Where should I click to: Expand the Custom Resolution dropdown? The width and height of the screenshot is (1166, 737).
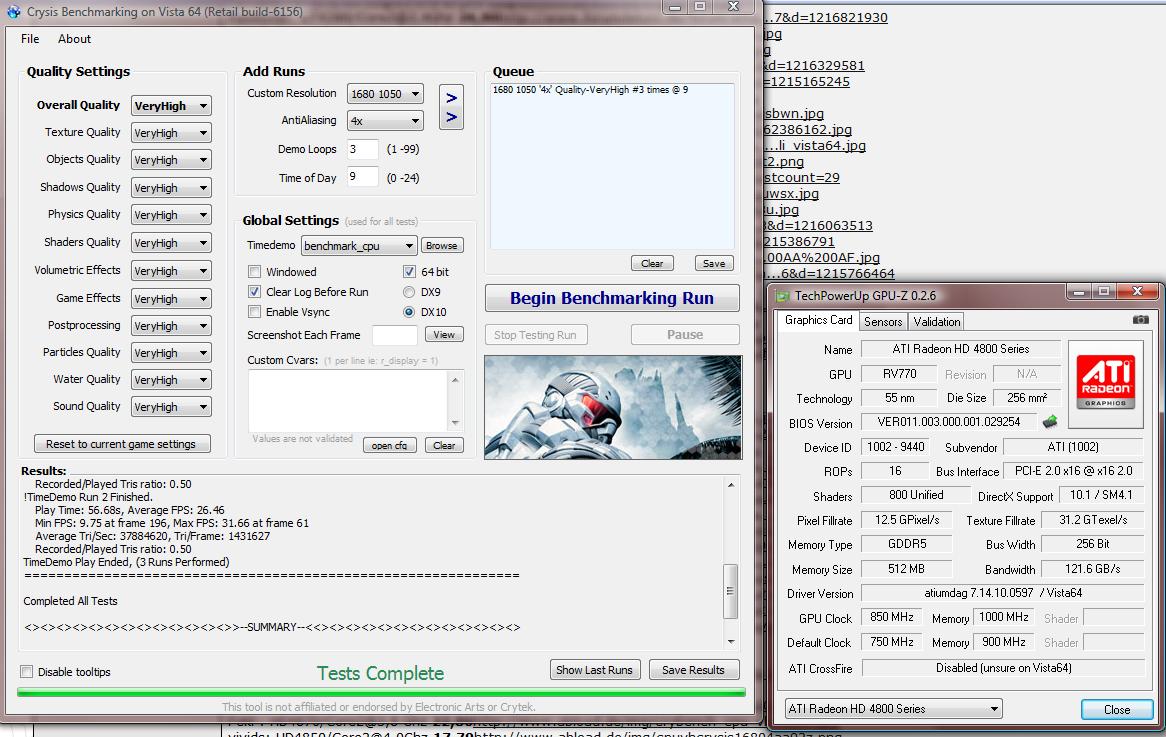[385, 94]
